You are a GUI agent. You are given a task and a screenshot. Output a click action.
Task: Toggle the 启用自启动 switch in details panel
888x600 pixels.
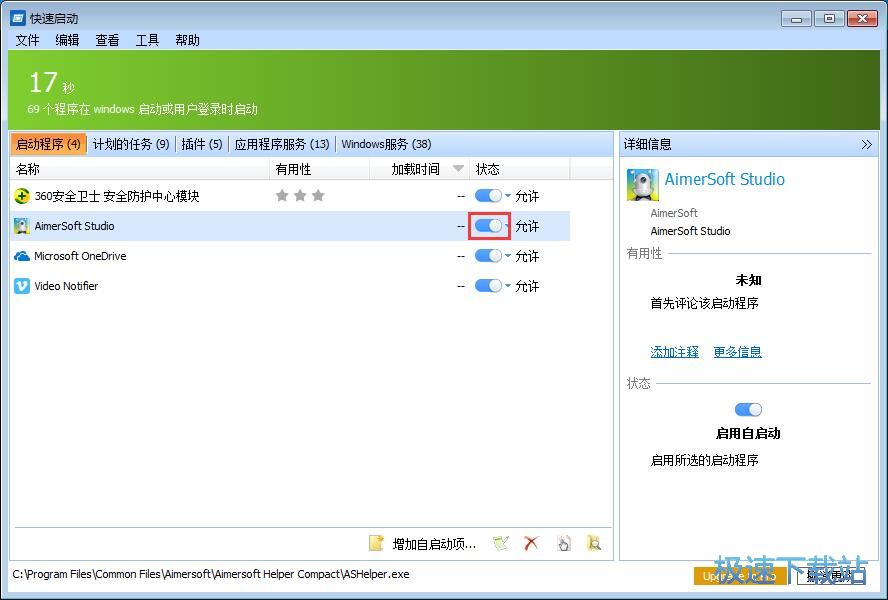point(748,410)
